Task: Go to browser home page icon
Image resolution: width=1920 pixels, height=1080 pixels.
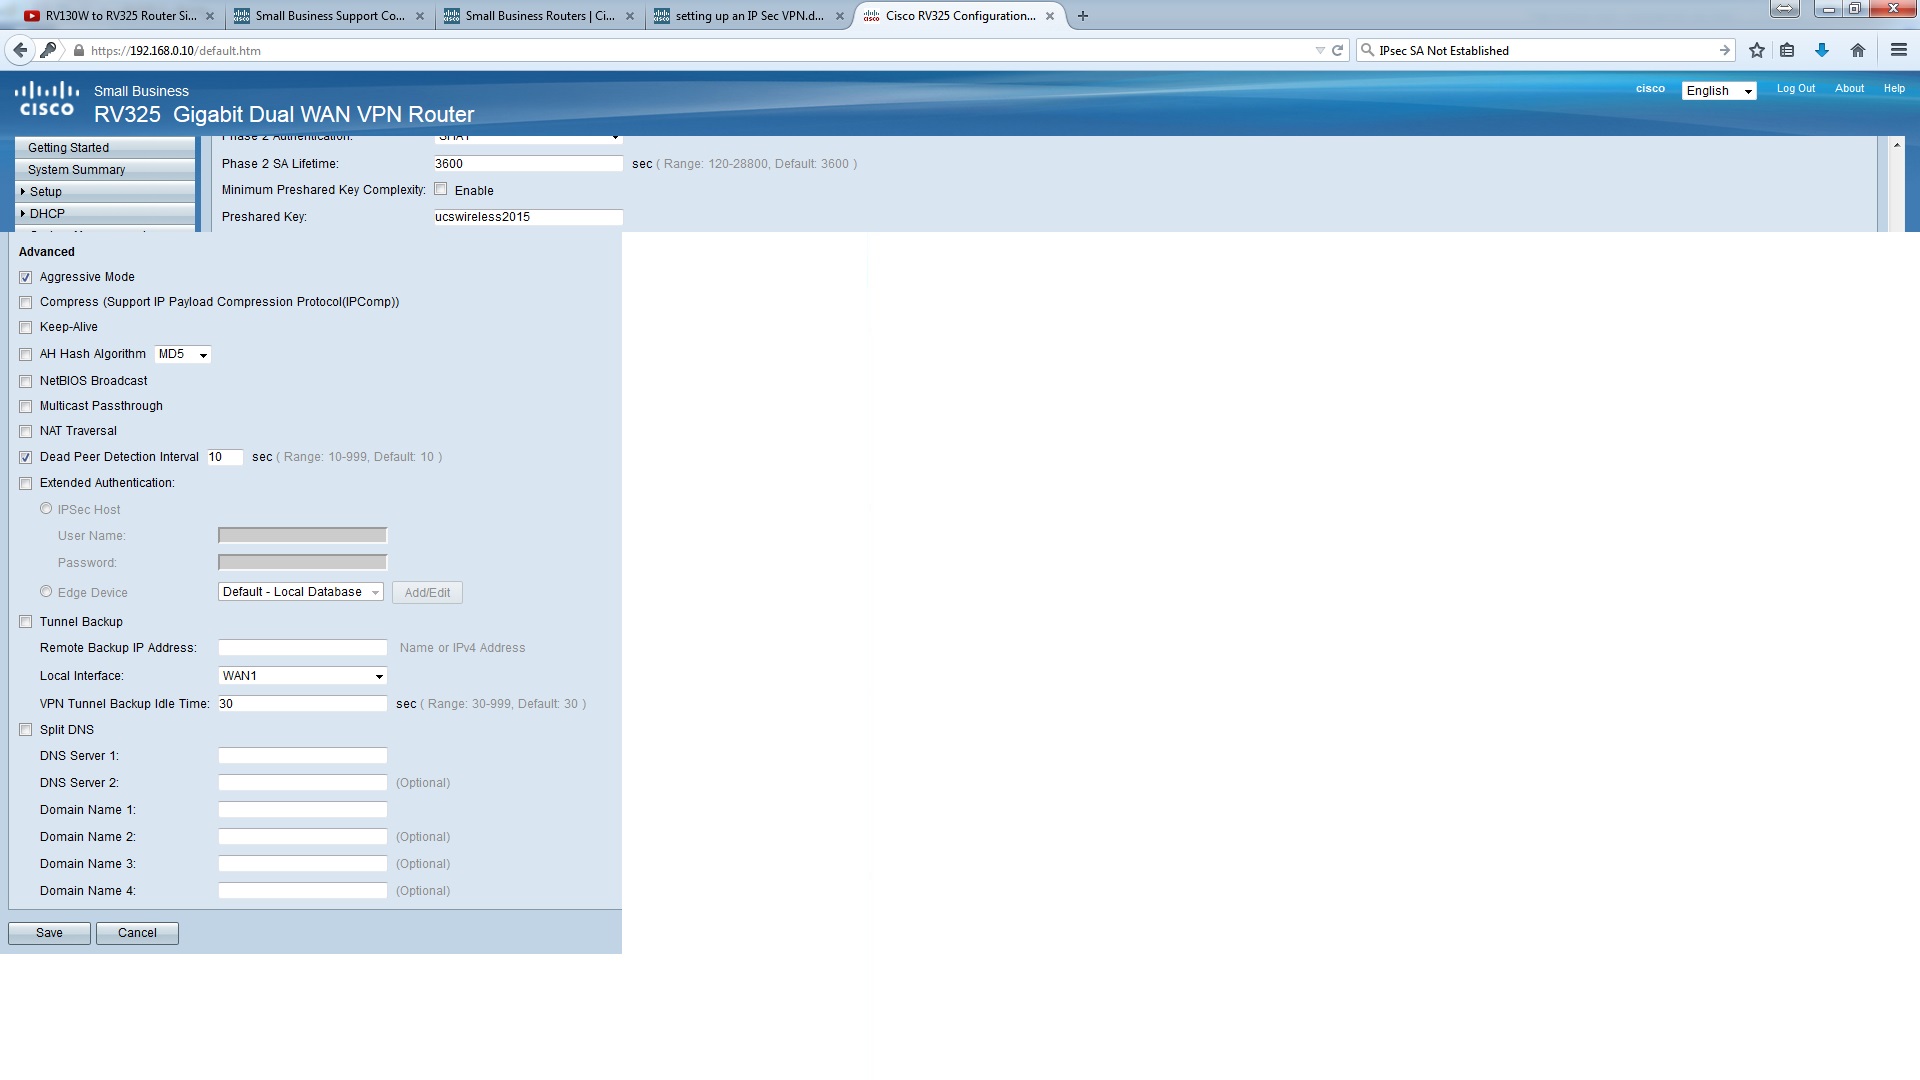Action: pyautogui.click(x=1858, y=50)
